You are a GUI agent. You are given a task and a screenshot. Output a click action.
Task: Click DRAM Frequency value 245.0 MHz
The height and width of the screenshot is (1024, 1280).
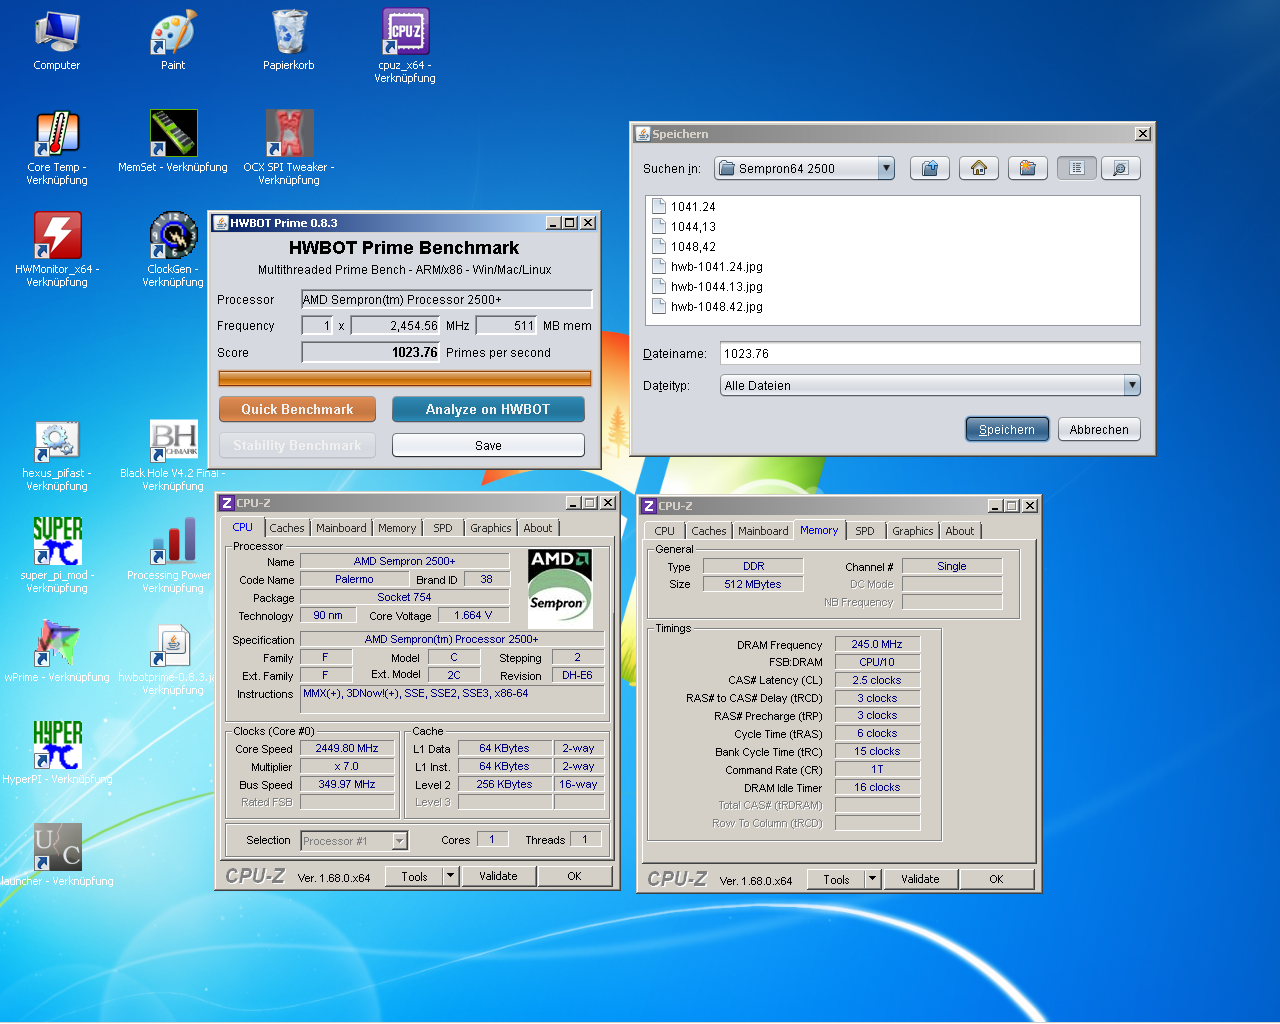pos(877,644)
